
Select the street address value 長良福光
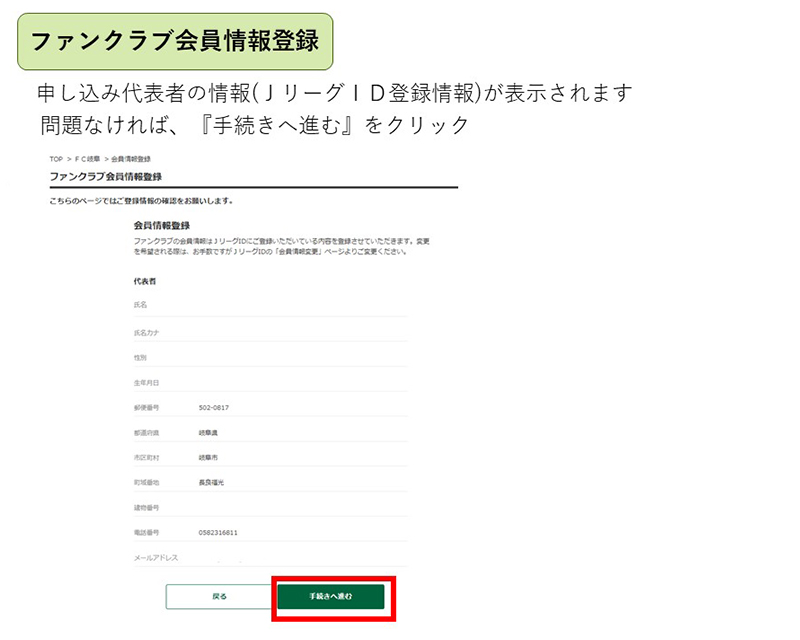click(213, 482)
